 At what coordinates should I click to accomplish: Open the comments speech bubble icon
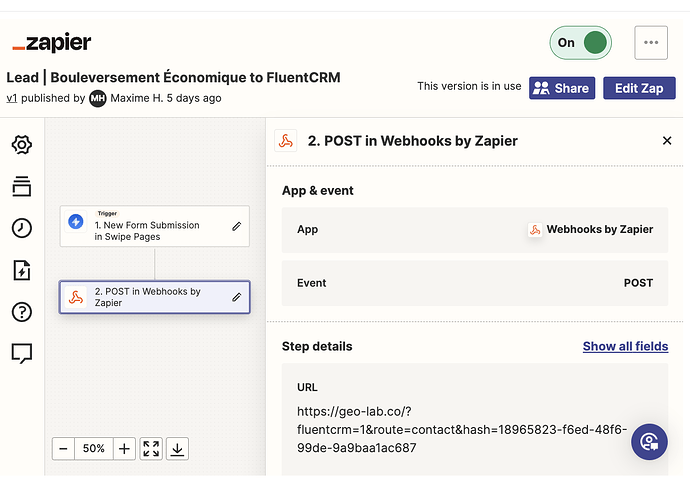click(x=21, y=352)
